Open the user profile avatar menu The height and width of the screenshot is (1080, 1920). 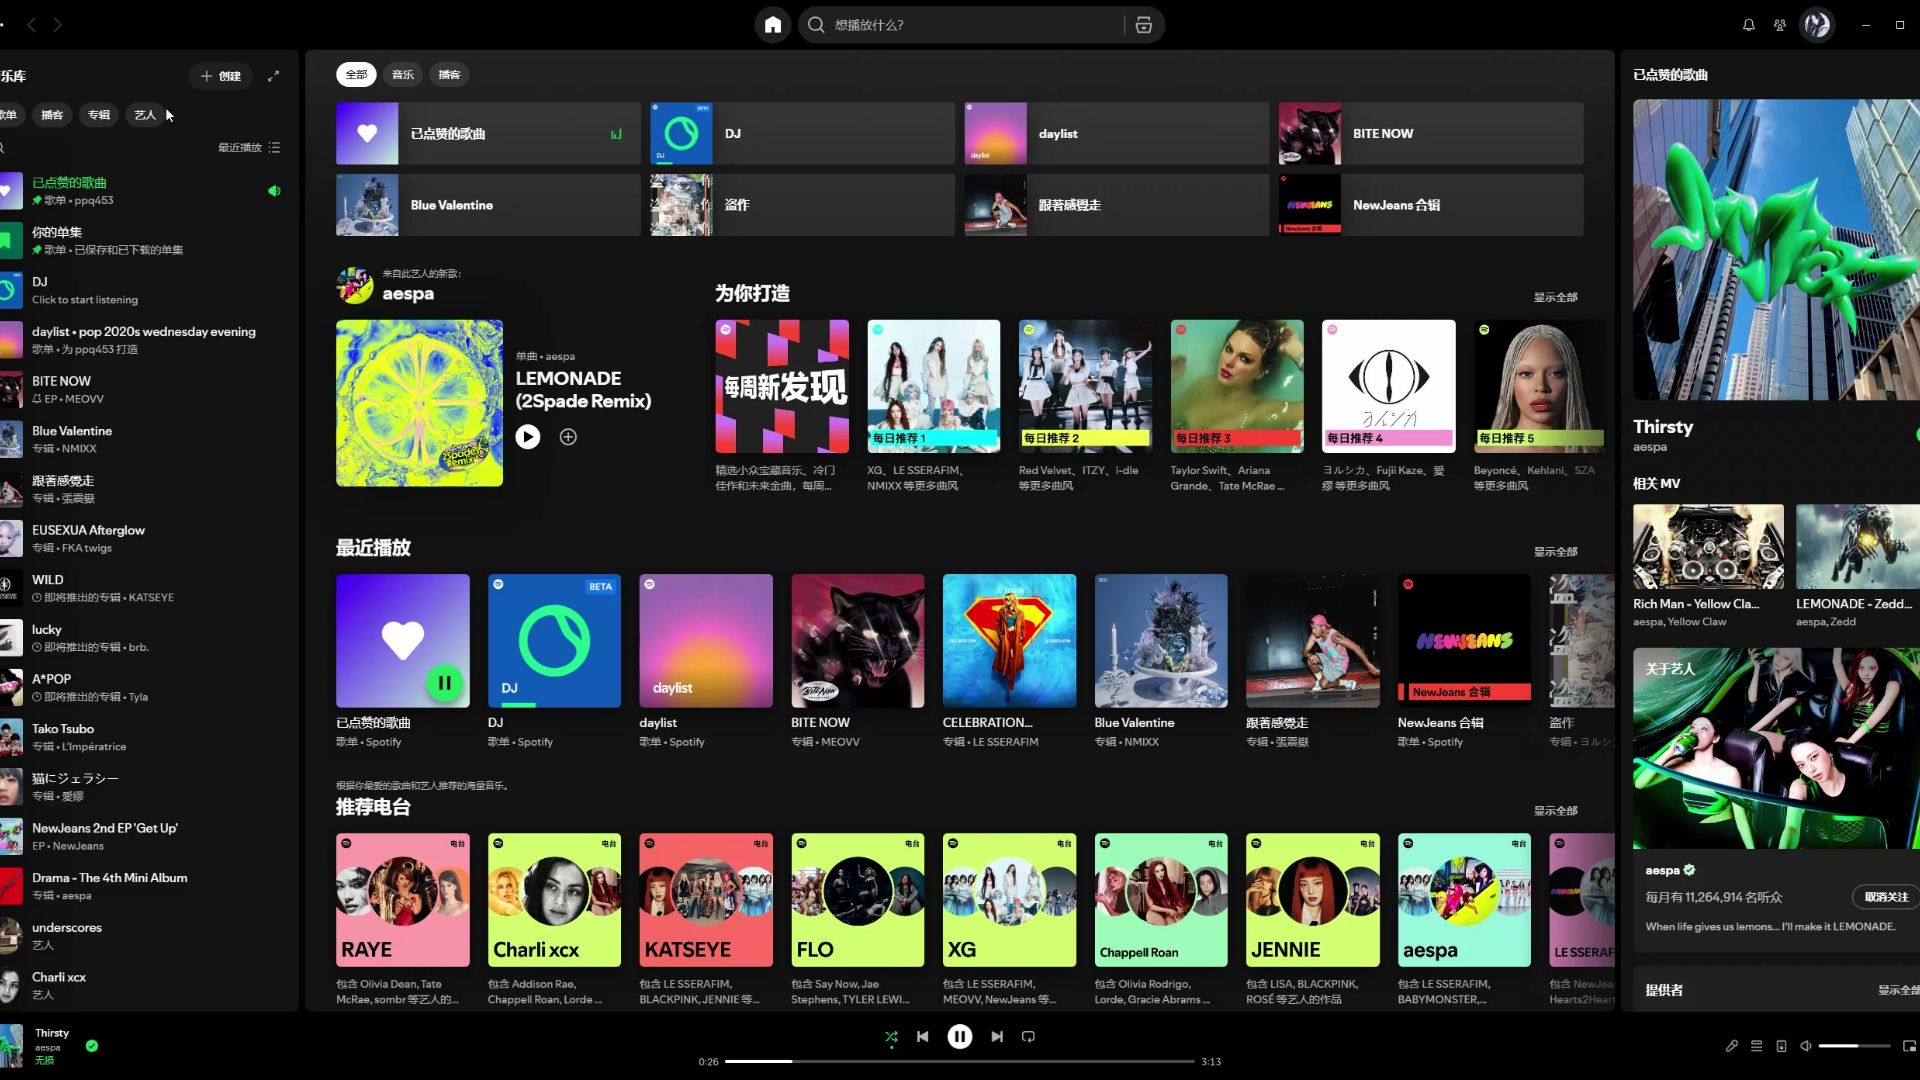(x=1817, y=25)
